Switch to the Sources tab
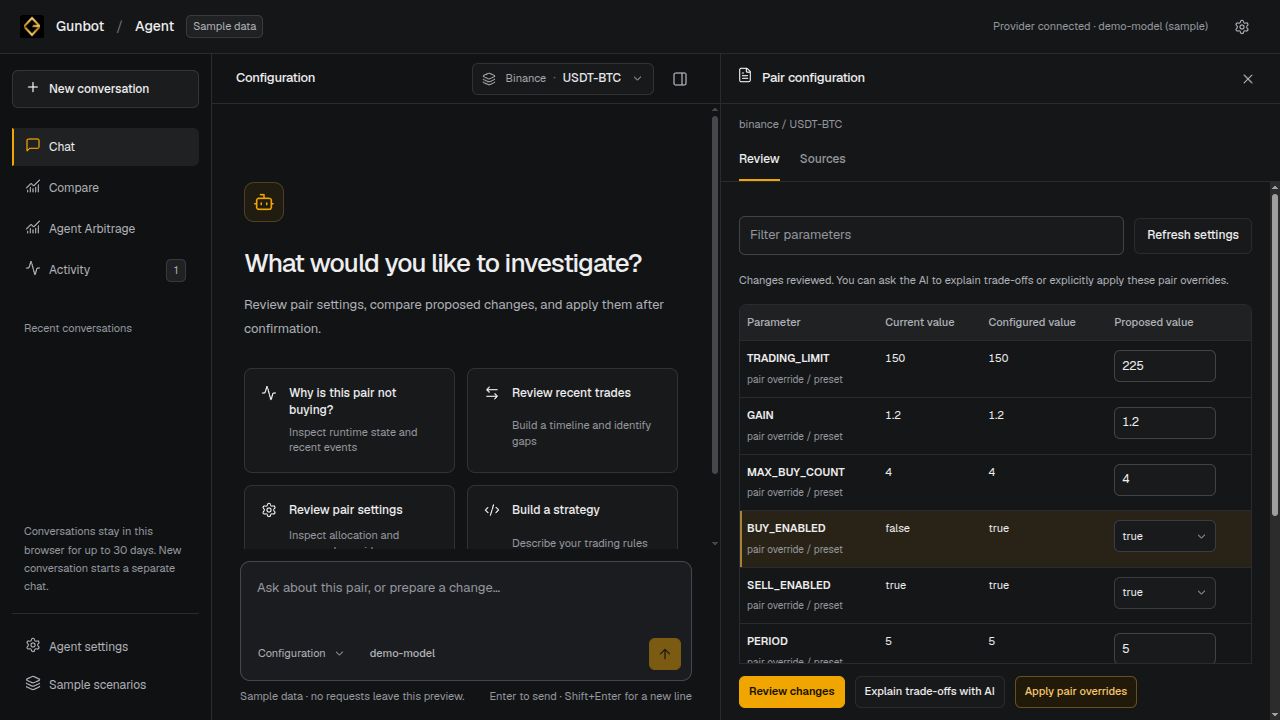 click(x=822, y=159)
